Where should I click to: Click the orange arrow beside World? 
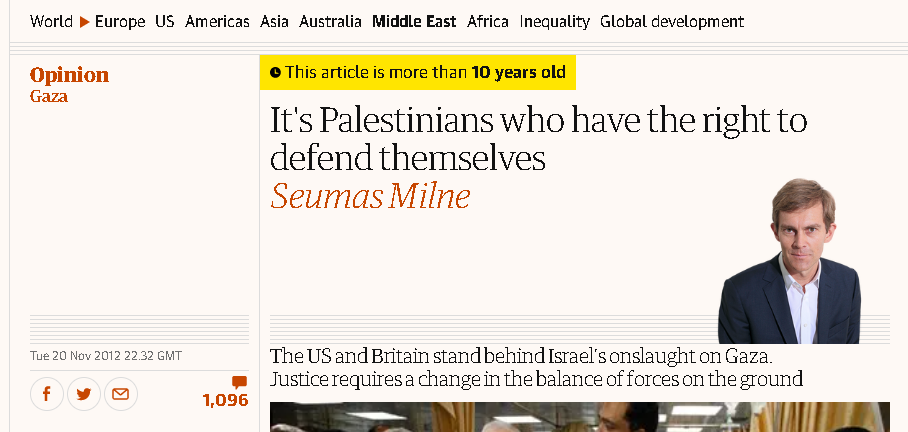(84, 21)
